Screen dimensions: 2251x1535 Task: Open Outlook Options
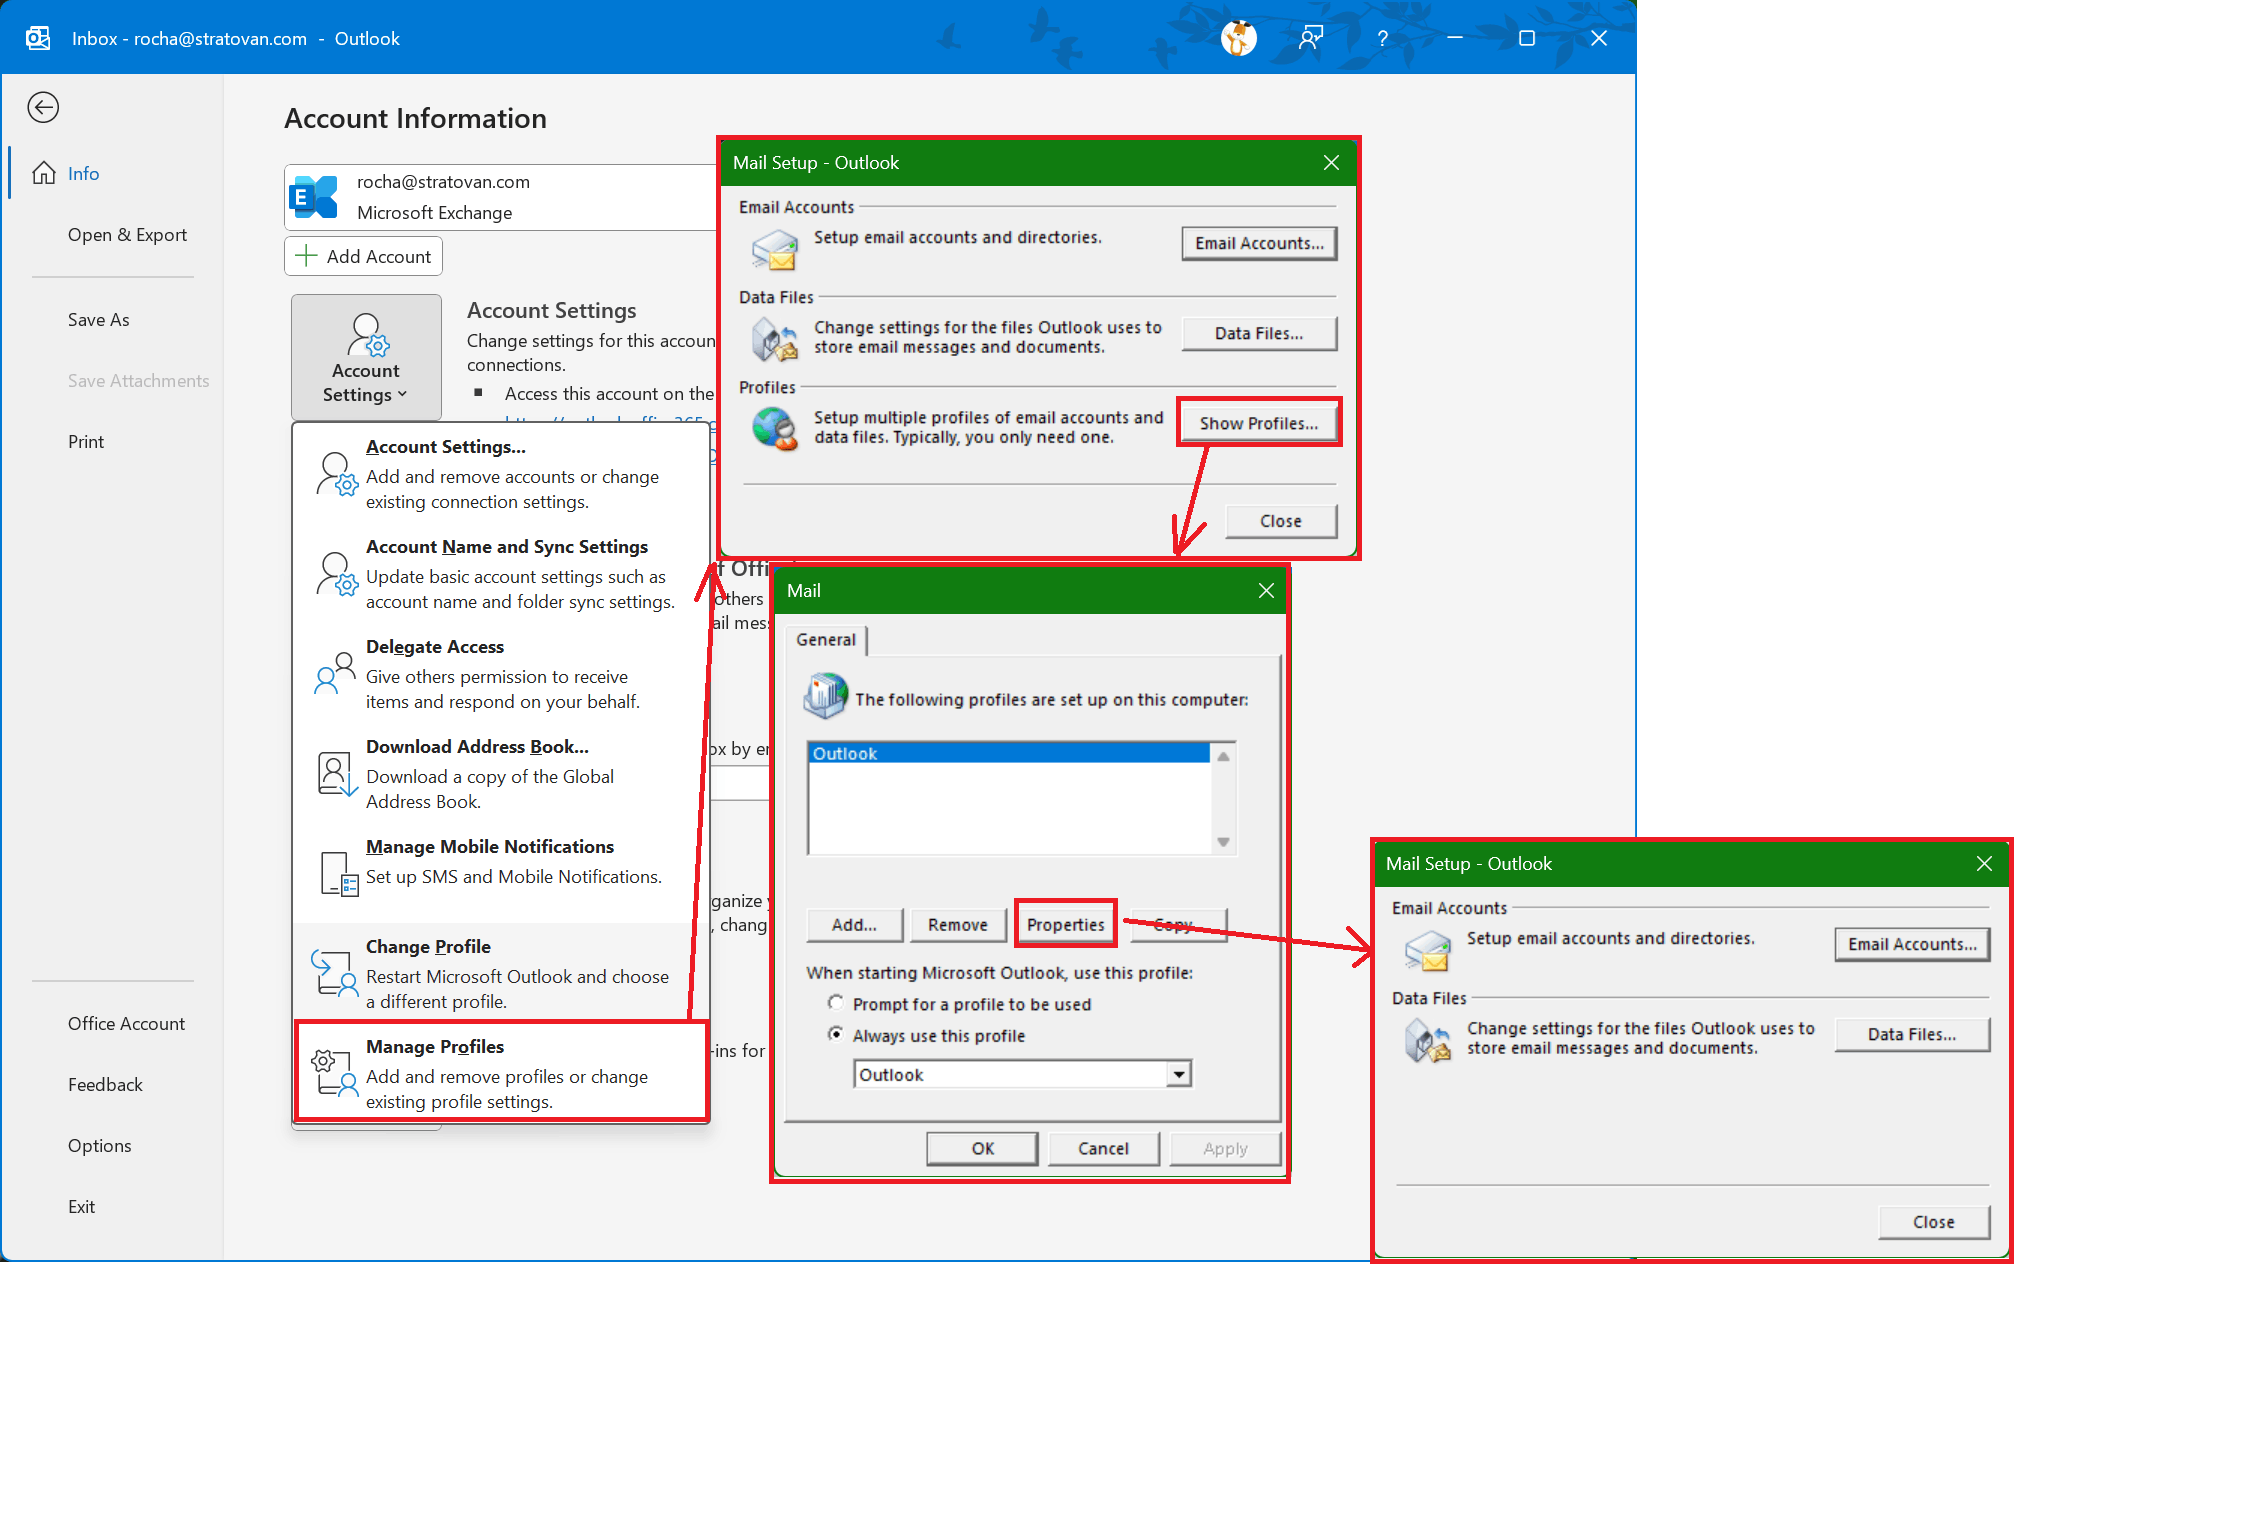pyautogui.click(x=99, y=1145)
